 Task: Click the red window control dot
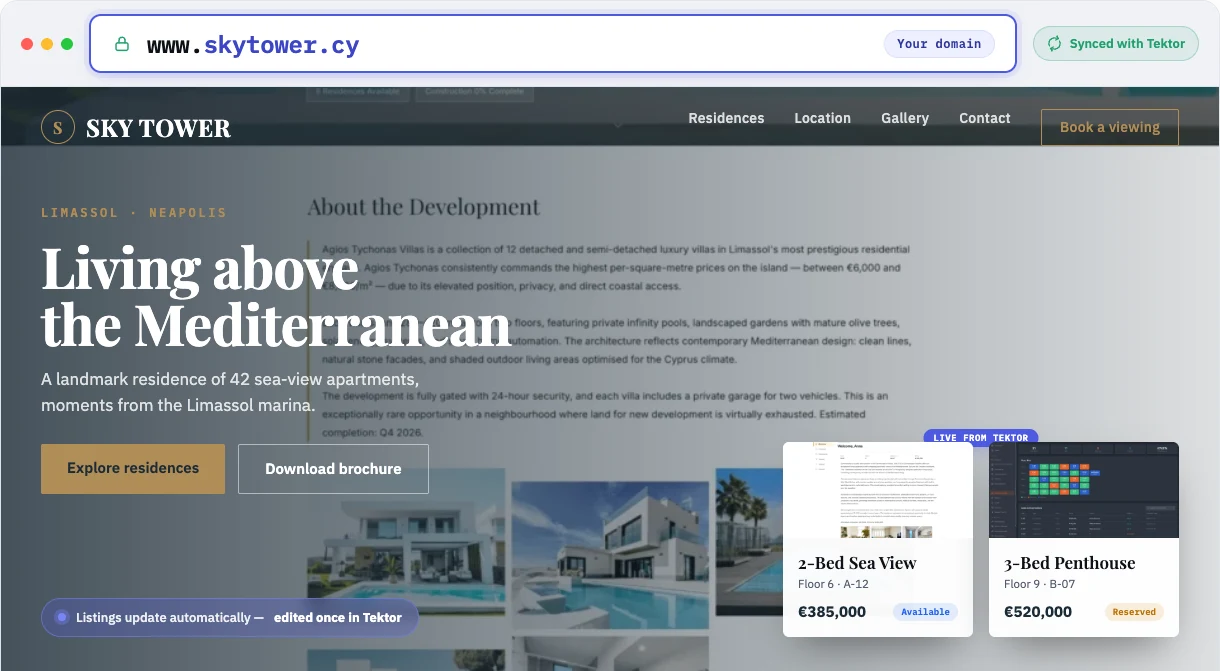27,44
